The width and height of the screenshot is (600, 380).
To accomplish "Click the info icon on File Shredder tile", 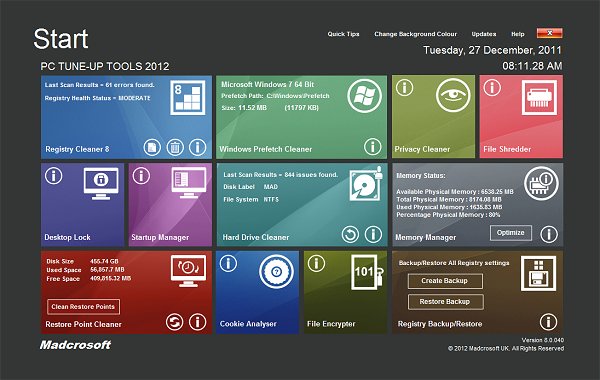I will 492,88.
